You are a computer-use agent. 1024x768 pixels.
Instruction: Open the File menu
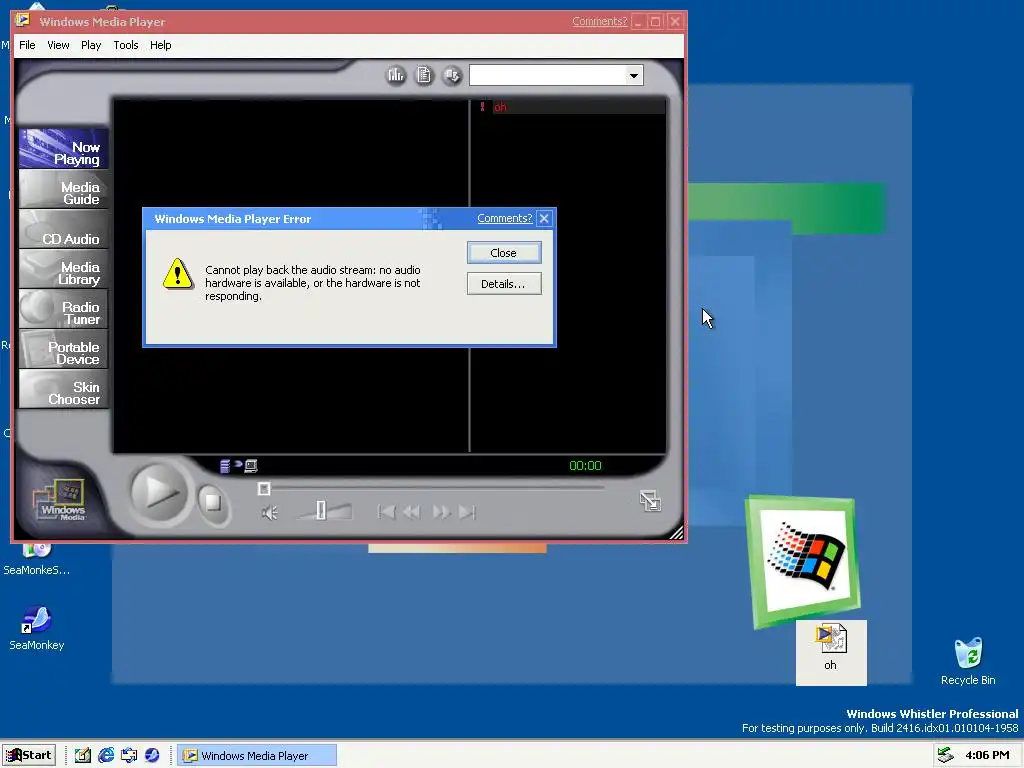(x=27, y=45)
